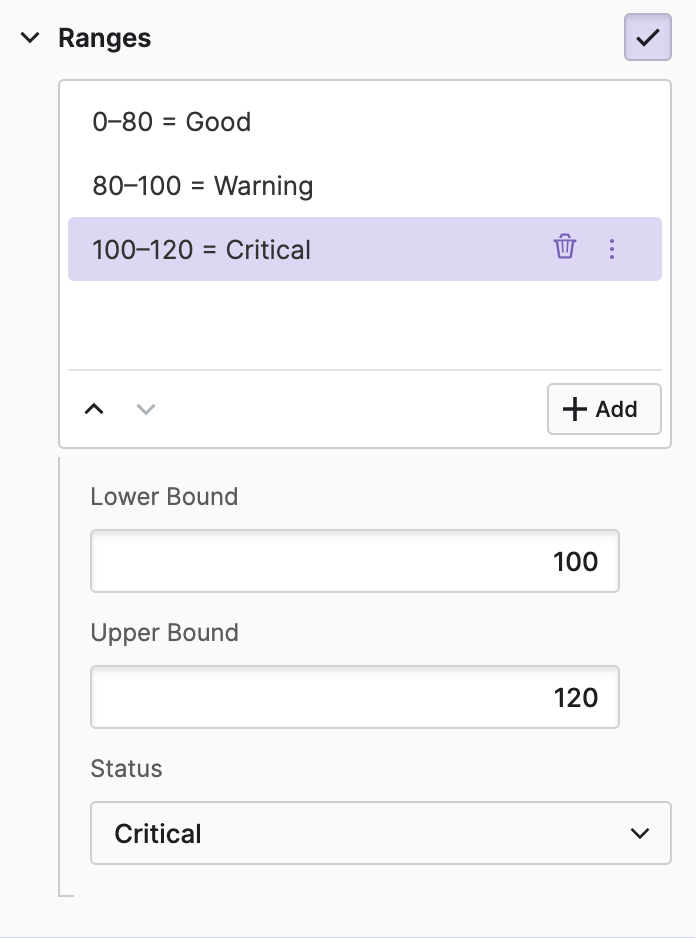The image size is (696, 938).
Task: Open the Status dropdown showing Critical
Action: [x=380, y=833]
